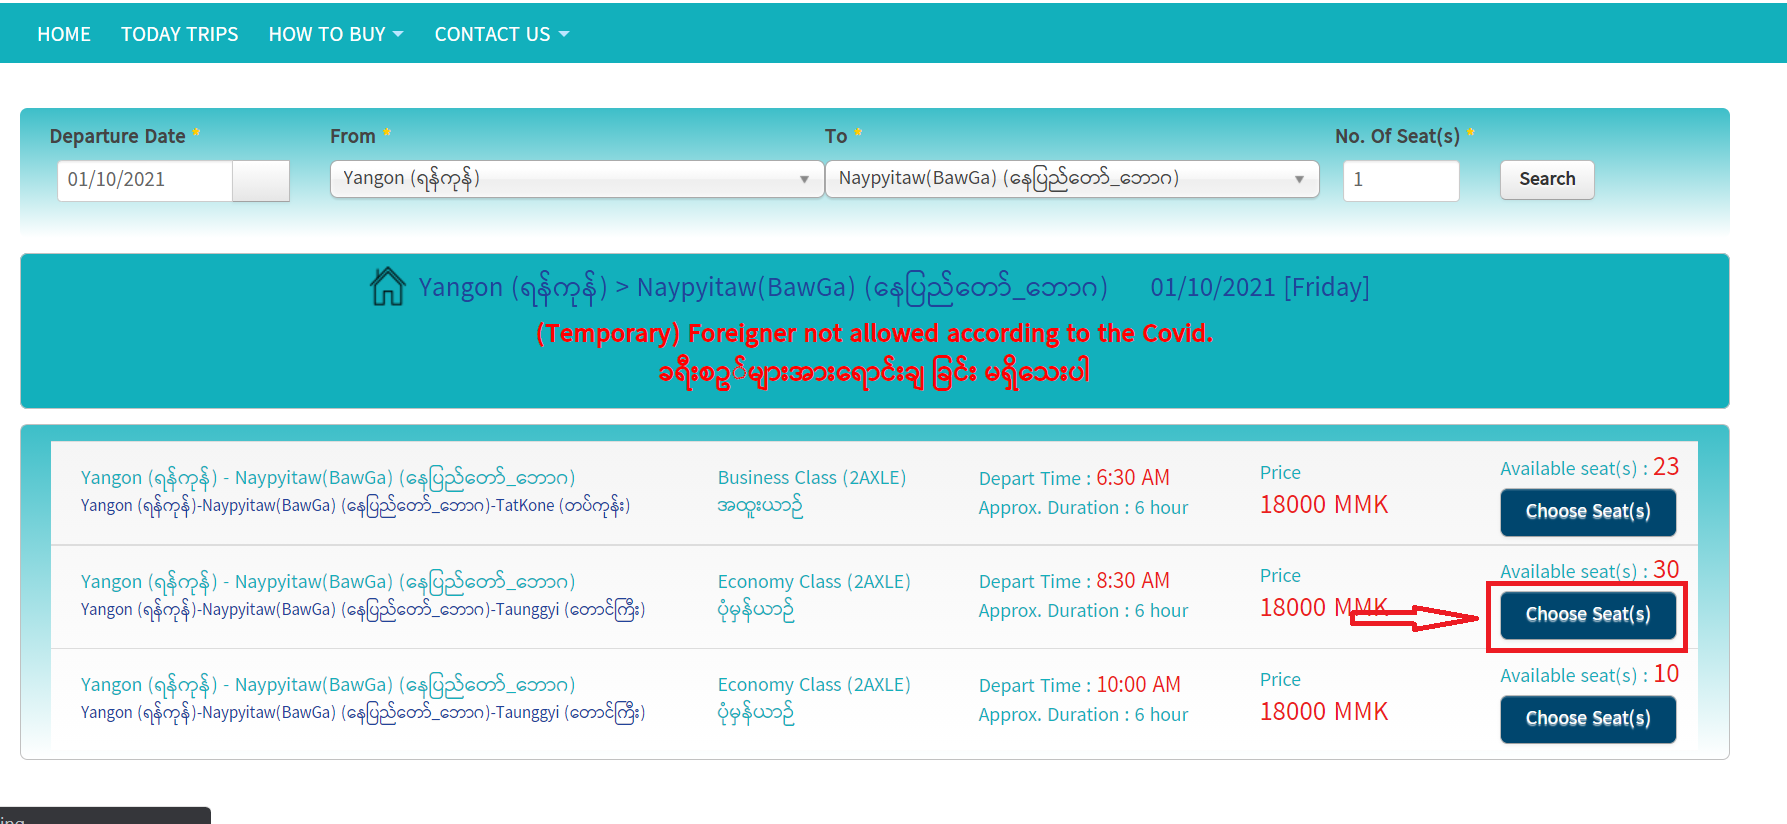Choose seats for the 10:00 AM trip
Image resolution: width=1787 pixels, height=824 pixels.
point(1587,719)
